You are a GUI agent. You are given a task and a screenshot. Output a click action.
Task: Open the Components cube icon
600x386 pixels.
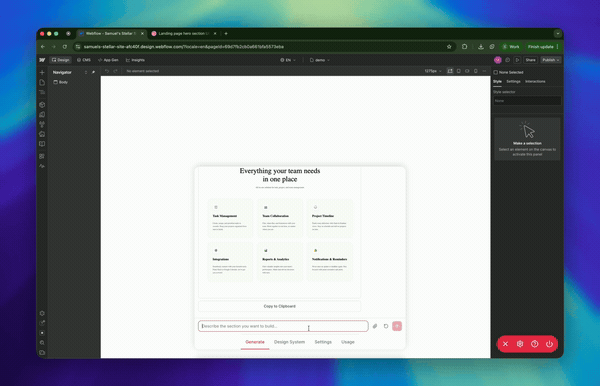tap(42, 104)
